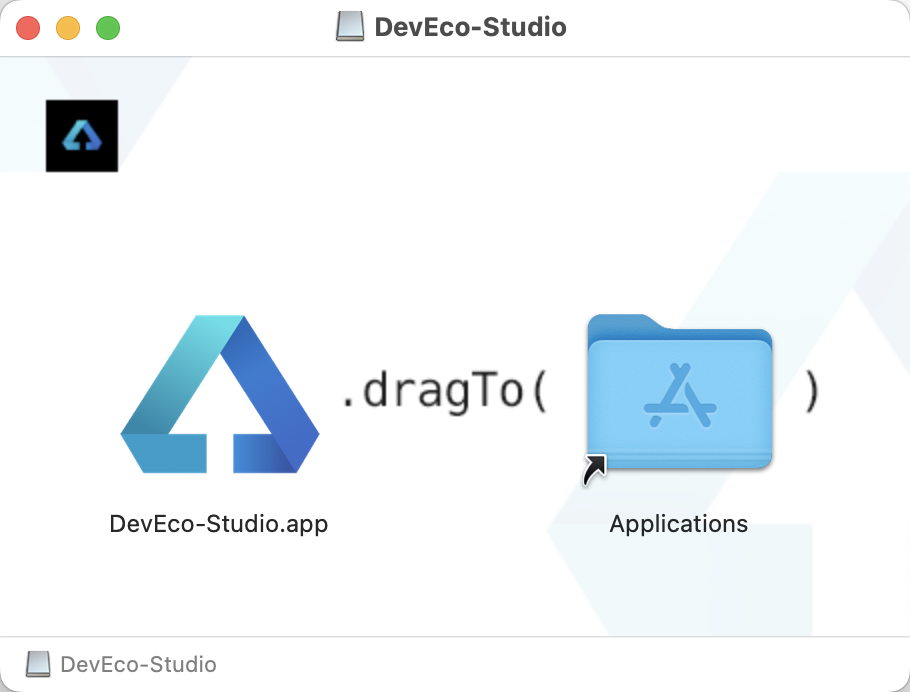Select the Applications folder name label
Viewport: 910px width, 692px height.
point(679,524)
